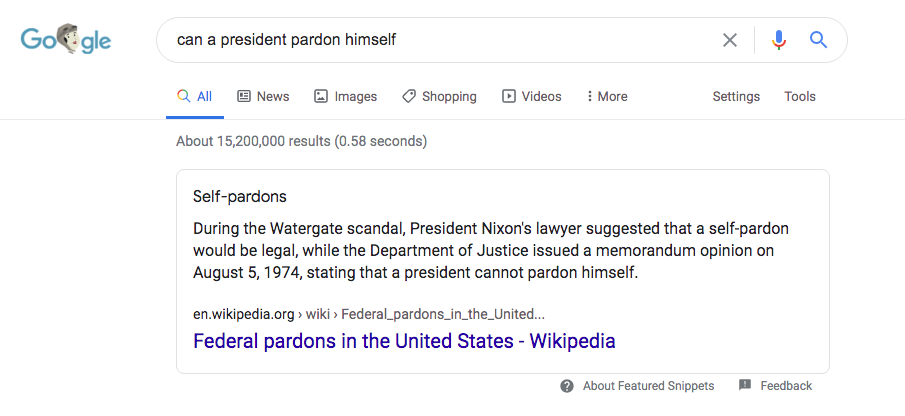Screen dimensions: 905x416
Task: Submit search using magnifying glass icon
Action: (x=818, y=40)
